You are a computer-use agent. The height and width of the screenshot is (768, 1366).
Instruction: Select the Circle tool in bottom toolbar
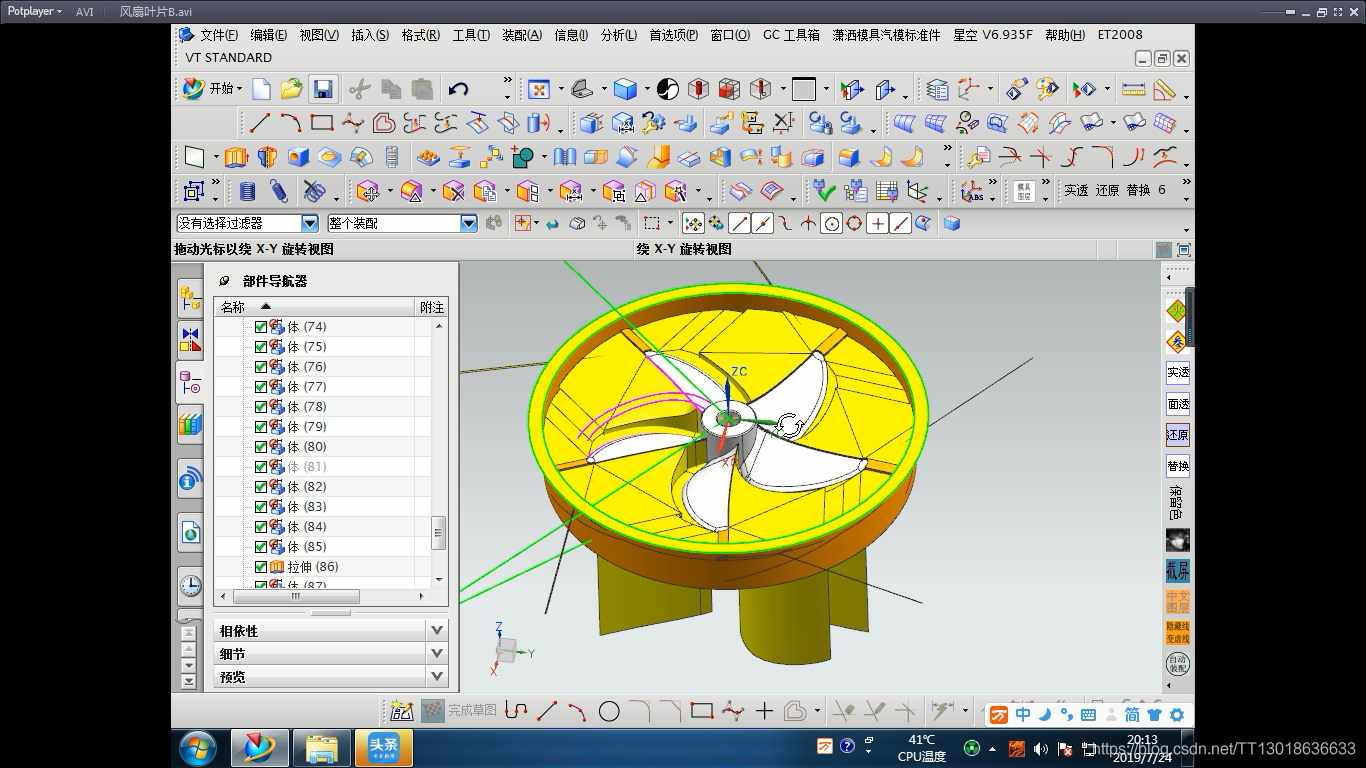[x=609, y=711]
